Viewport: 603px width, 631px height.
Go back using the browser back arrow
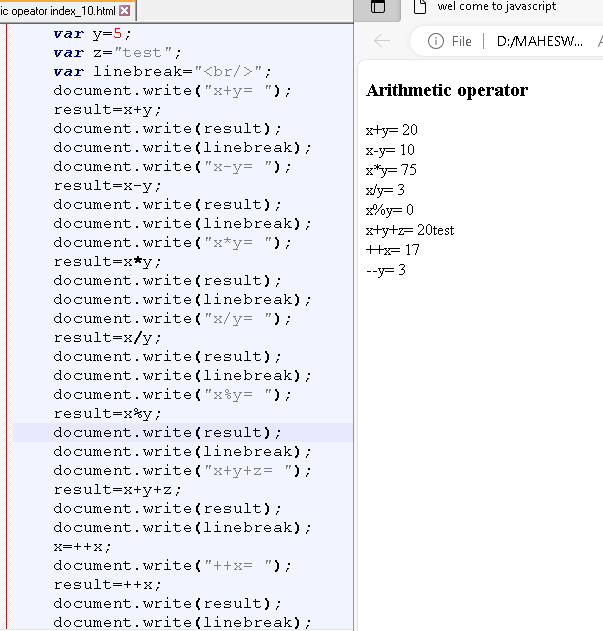[x=381, y=41]
